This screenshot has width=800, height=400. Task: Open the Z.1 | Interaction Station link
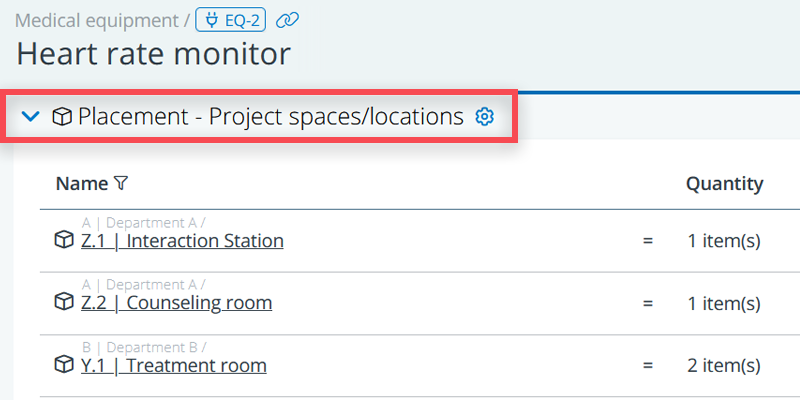click(x=182, y=241)
